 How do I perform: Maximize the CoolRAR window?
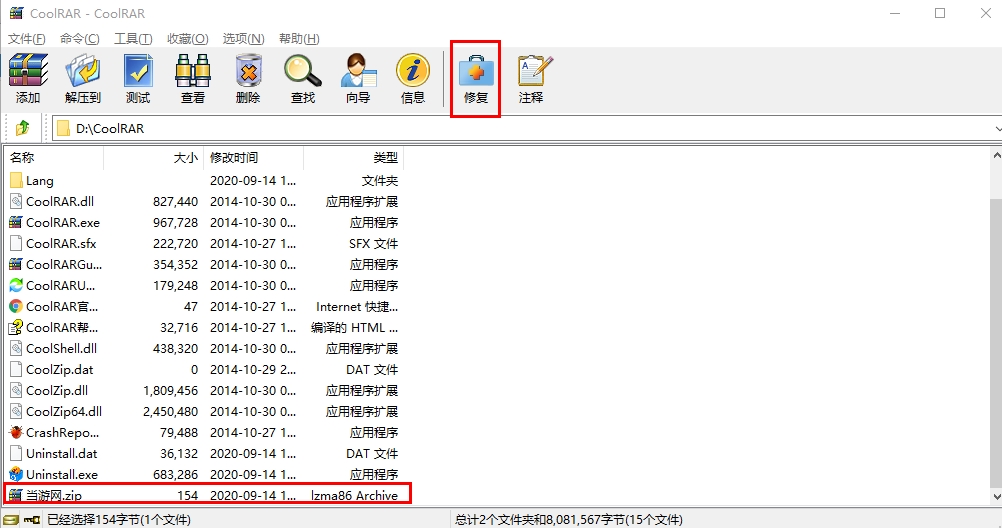tap(940, 13)
